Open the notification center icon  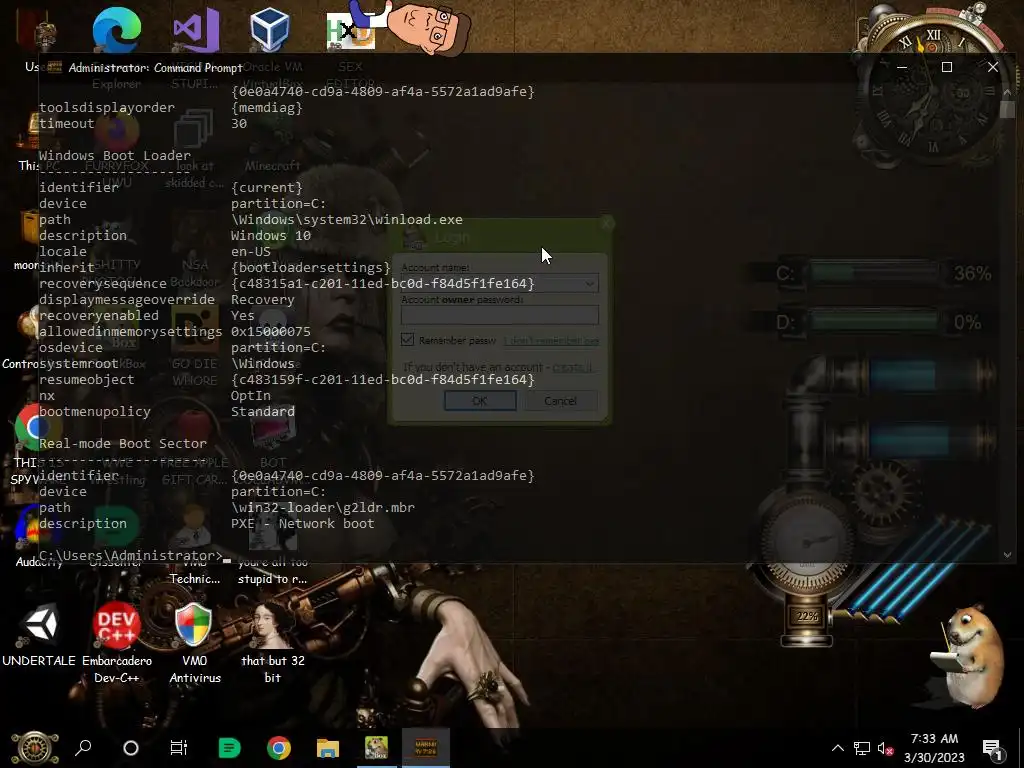(993, 749)
